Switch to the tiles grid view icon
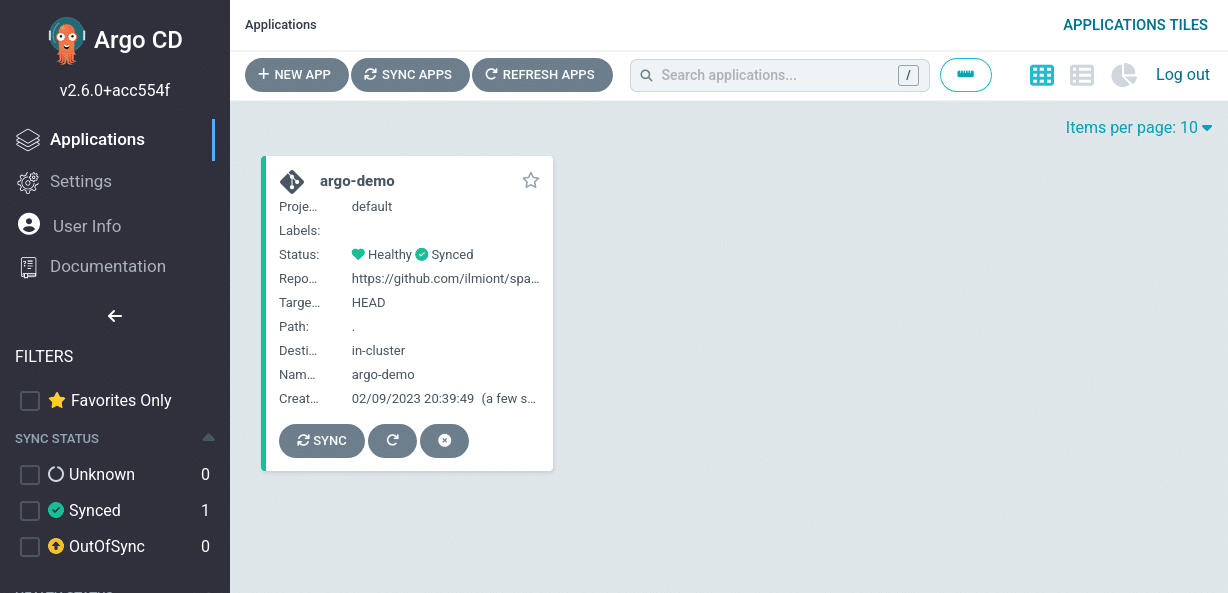The image size is (1228, 593). tap(1042, 75)
